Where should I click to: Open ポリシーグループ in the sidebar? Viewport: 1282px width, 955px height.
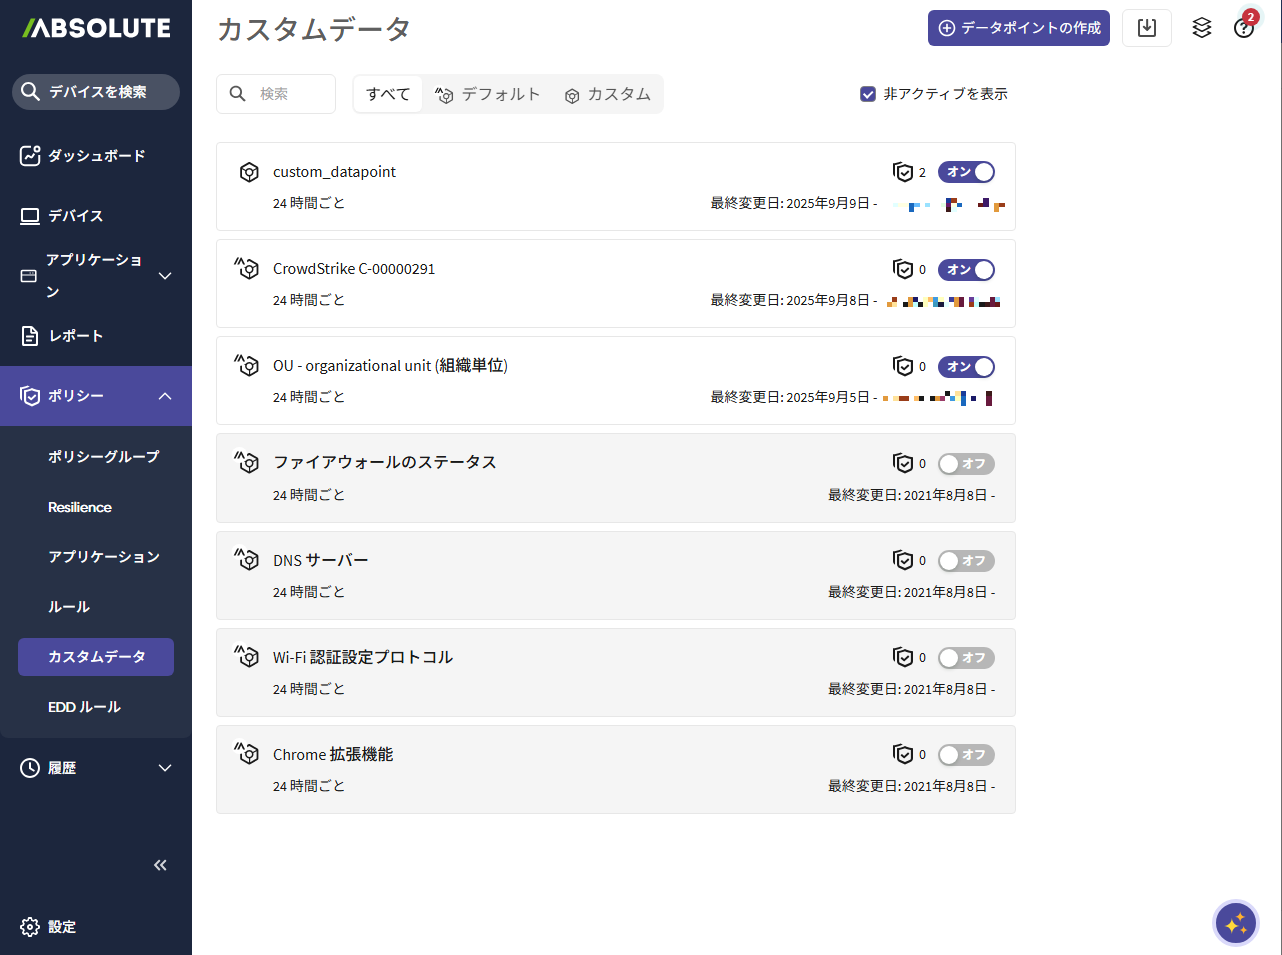click(103, 456)
